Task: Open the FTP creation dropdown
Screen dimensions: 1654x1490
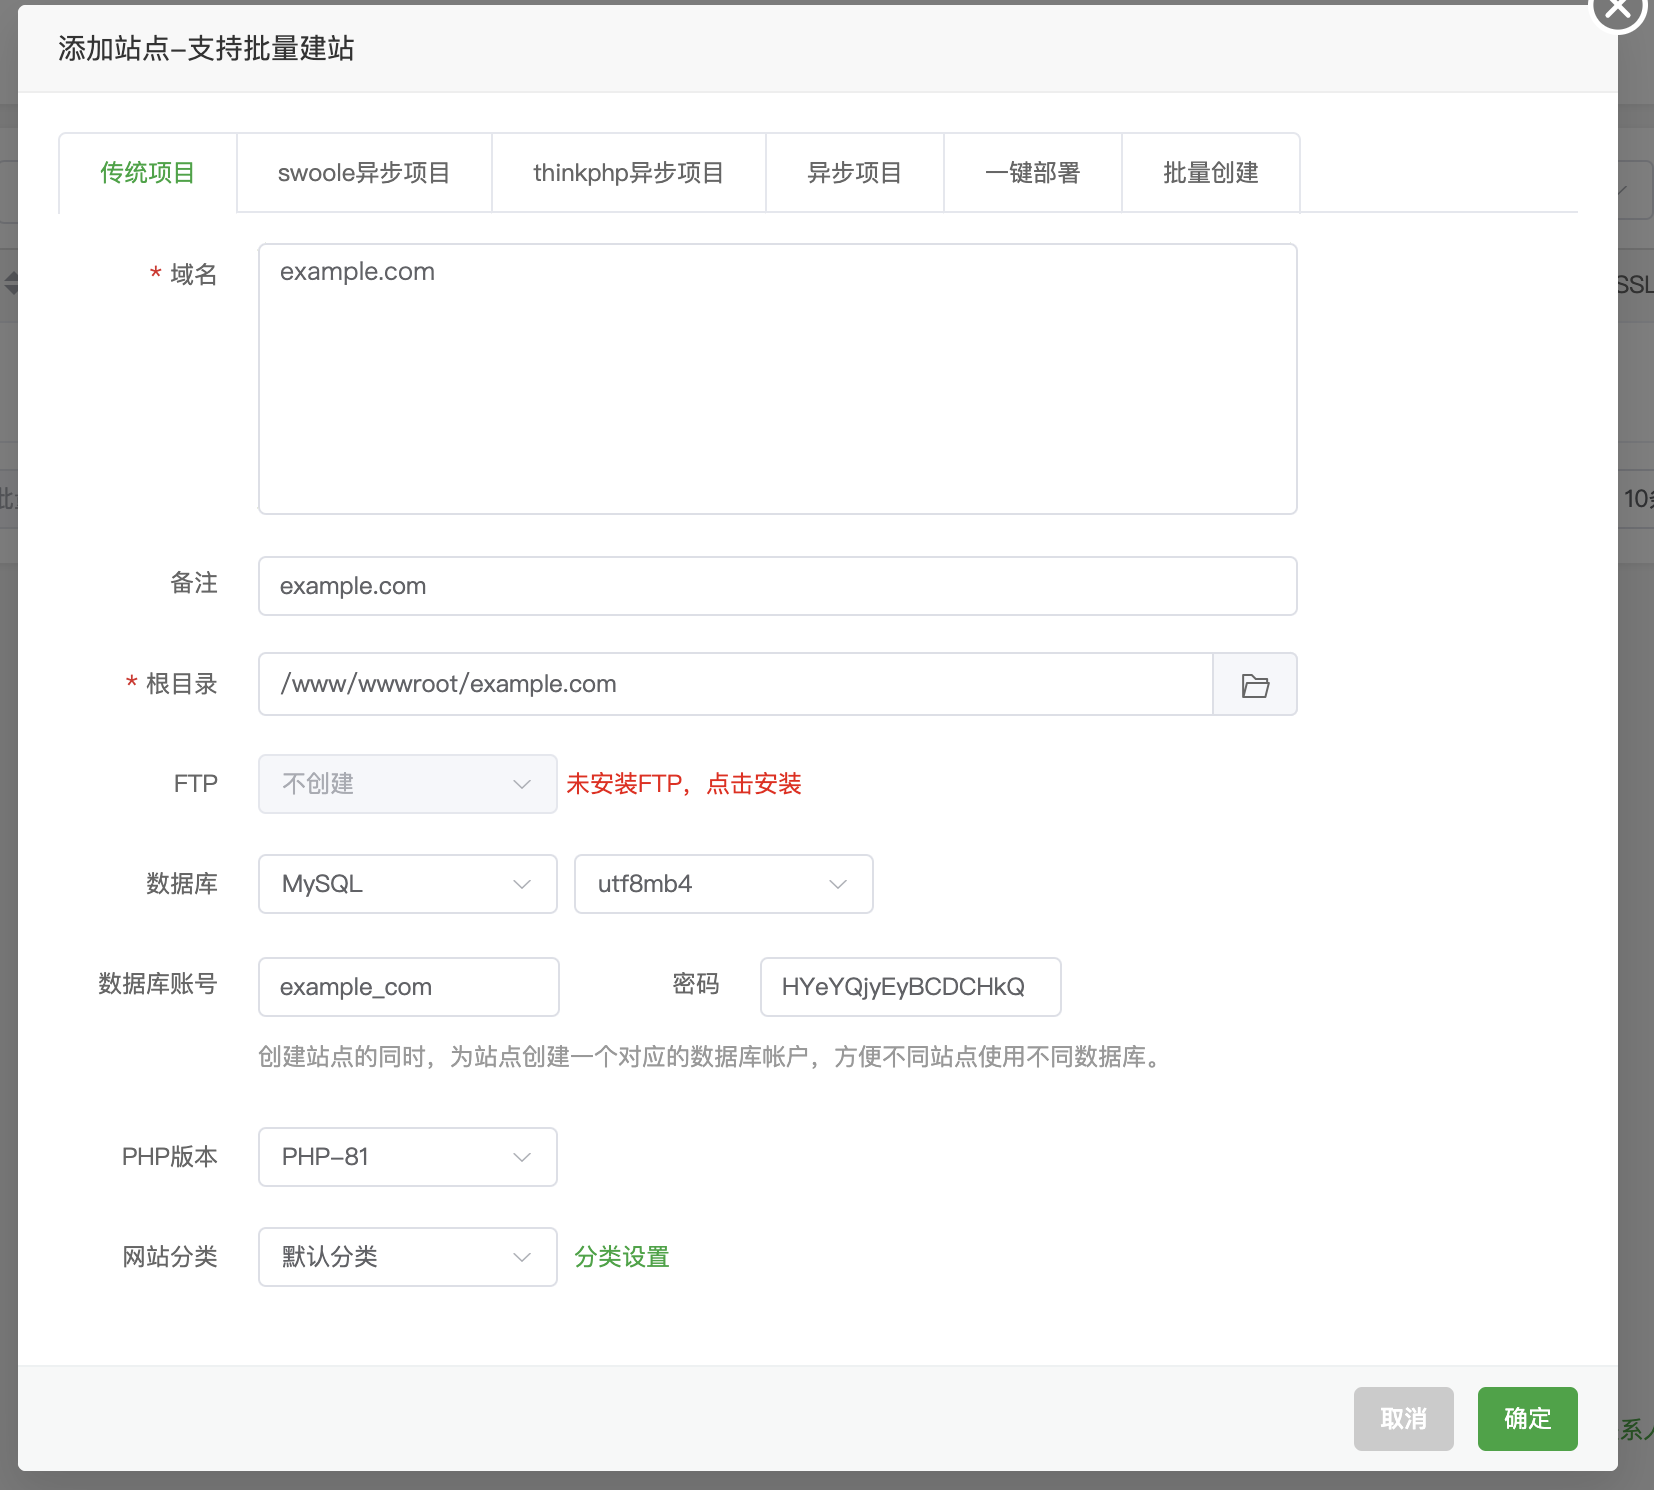Action: (x=406, y=784)
